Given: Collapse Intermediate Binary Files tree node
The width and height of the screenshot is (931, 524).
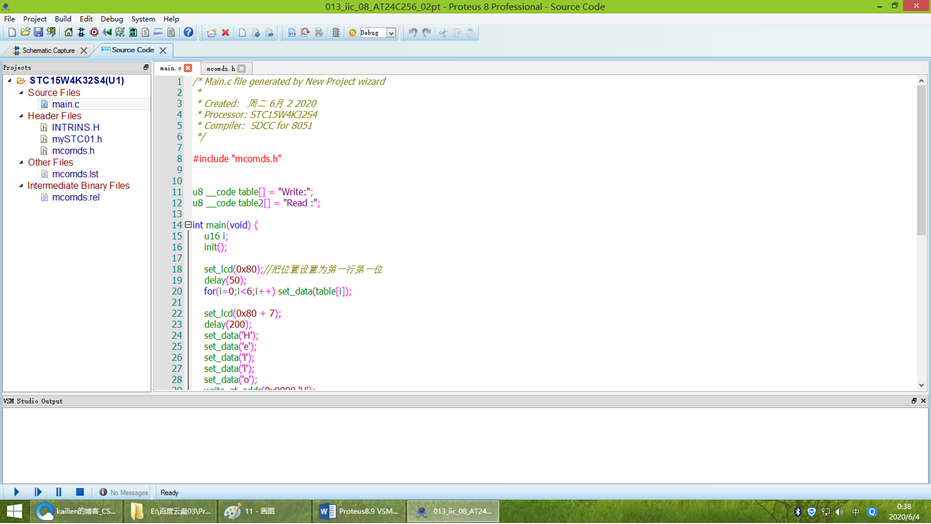Looking at the screenshot, I should tap(21, 185).
